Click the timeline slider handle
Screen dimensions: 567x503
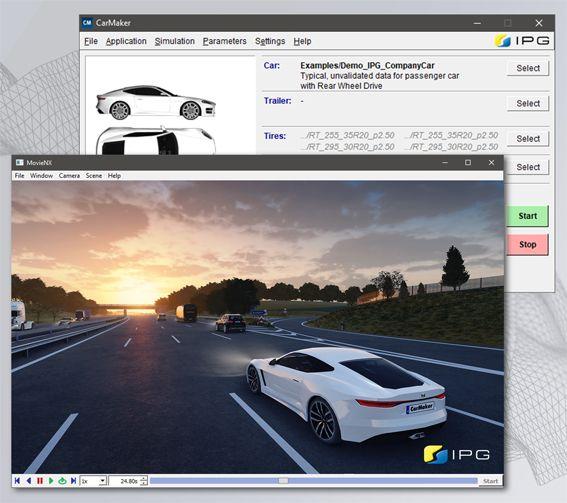tap(283, 481)
